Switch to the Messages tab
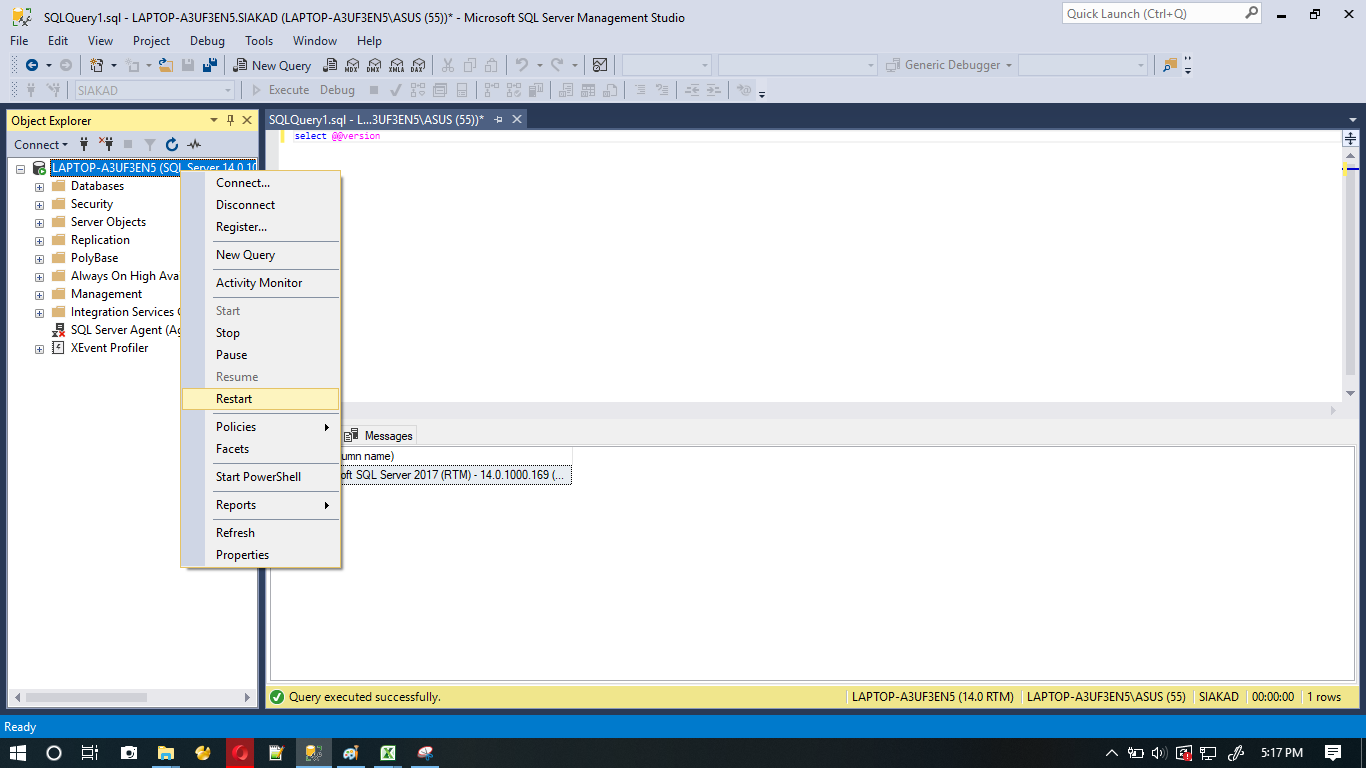 [x=387, y=435]
